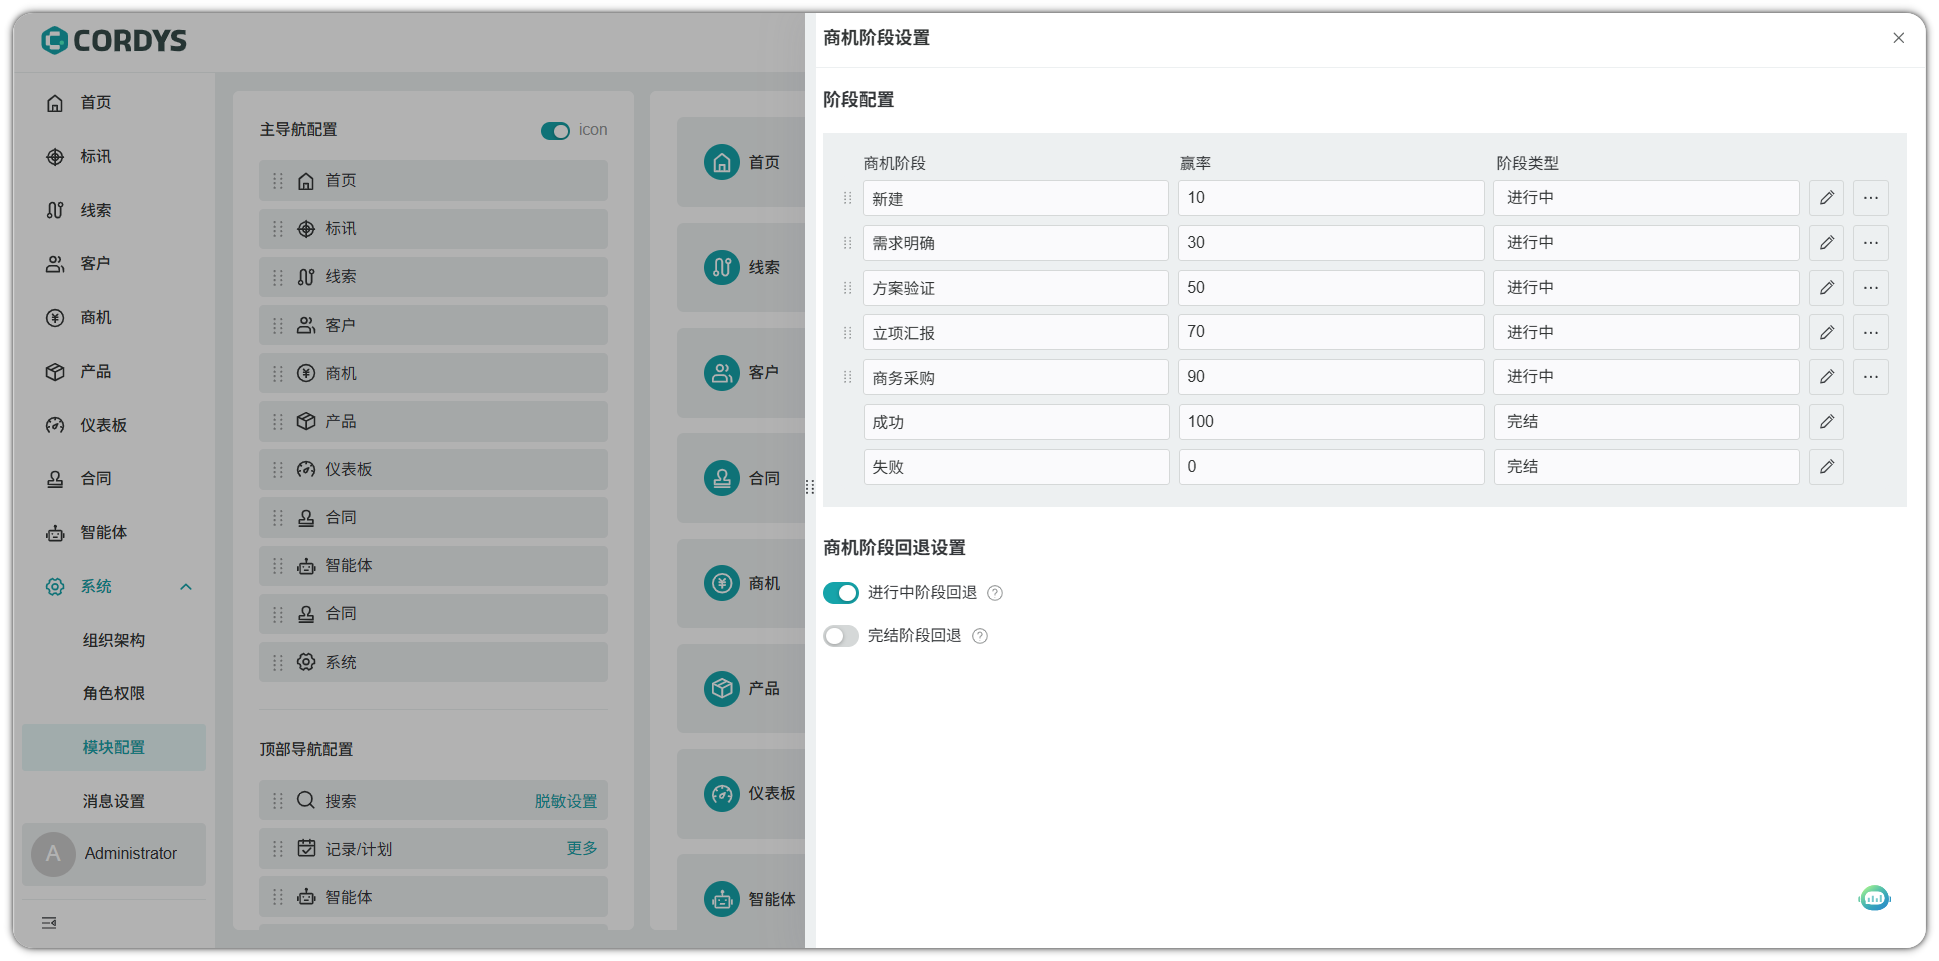Collapse the 系统 sidebar menu

(186, 587)
